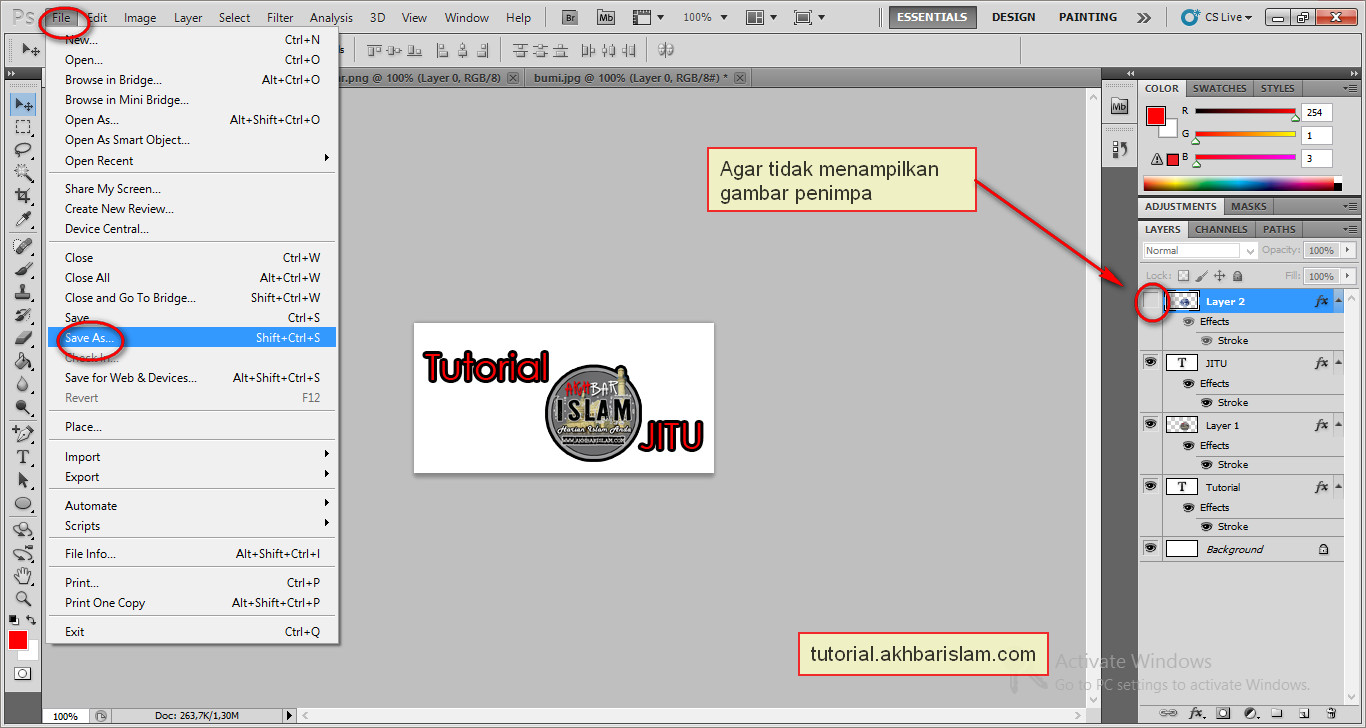Collapse JITU layer effects list

pos(1338,363)
